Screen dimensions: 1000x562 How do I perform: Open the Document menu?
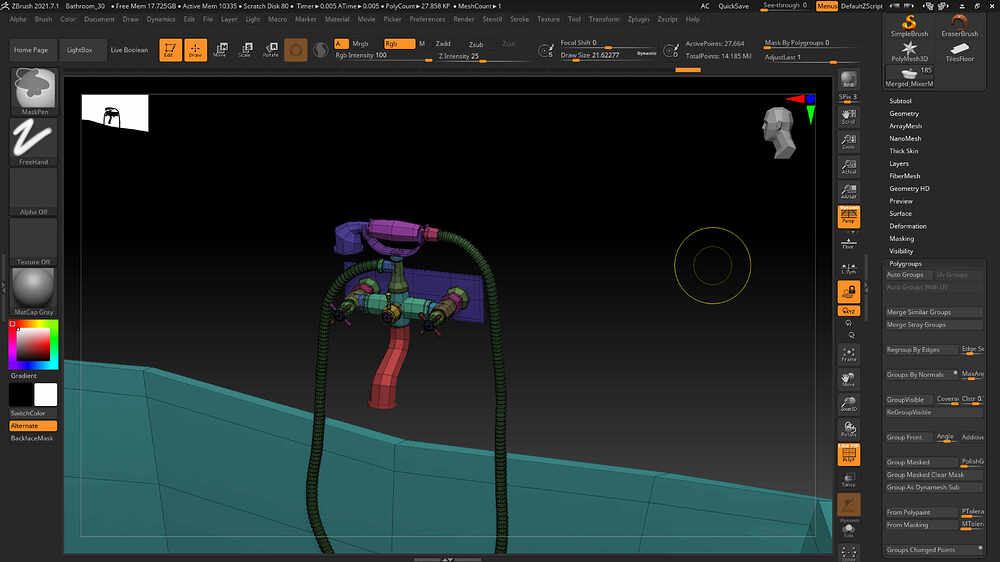[x=99, y=19]
